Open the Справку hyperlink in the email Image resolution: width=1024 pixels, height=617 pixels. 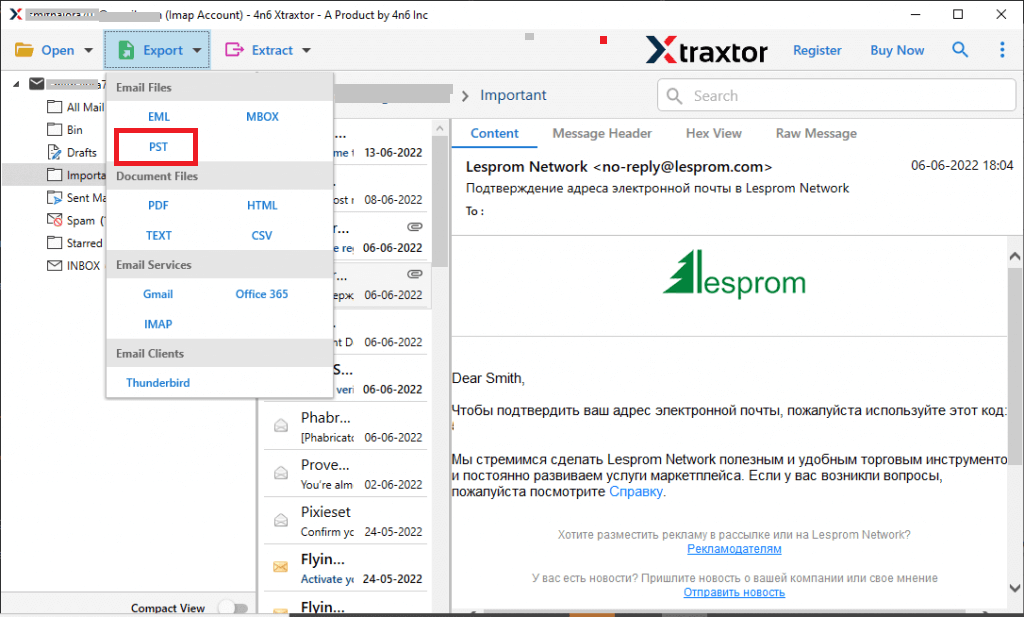[636, 491]
